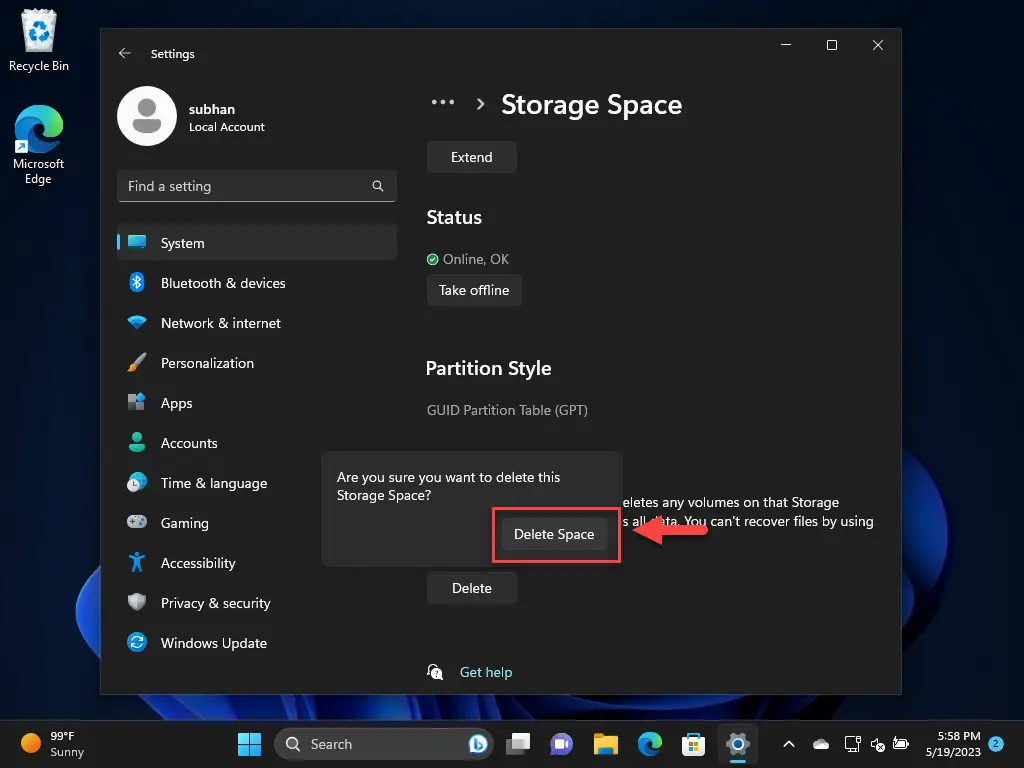Open the Windows Start menu

tap(249, 744)
